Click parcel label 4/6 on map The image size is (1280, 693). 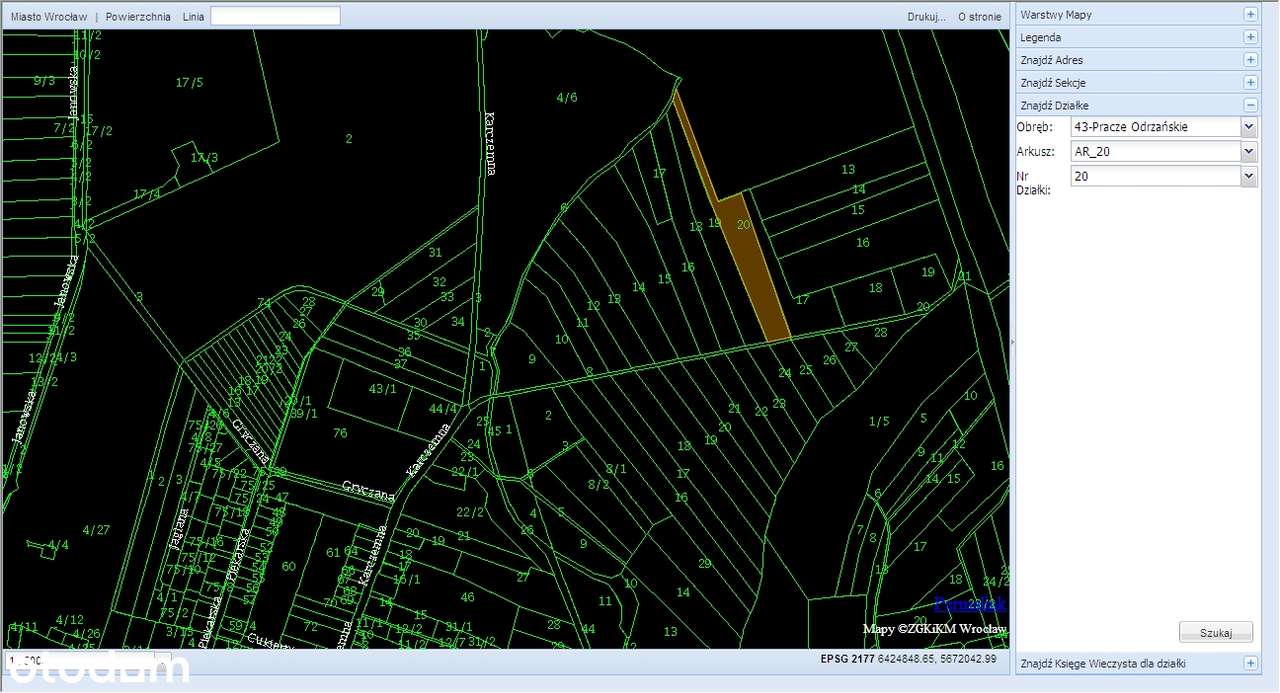(567, 97)
